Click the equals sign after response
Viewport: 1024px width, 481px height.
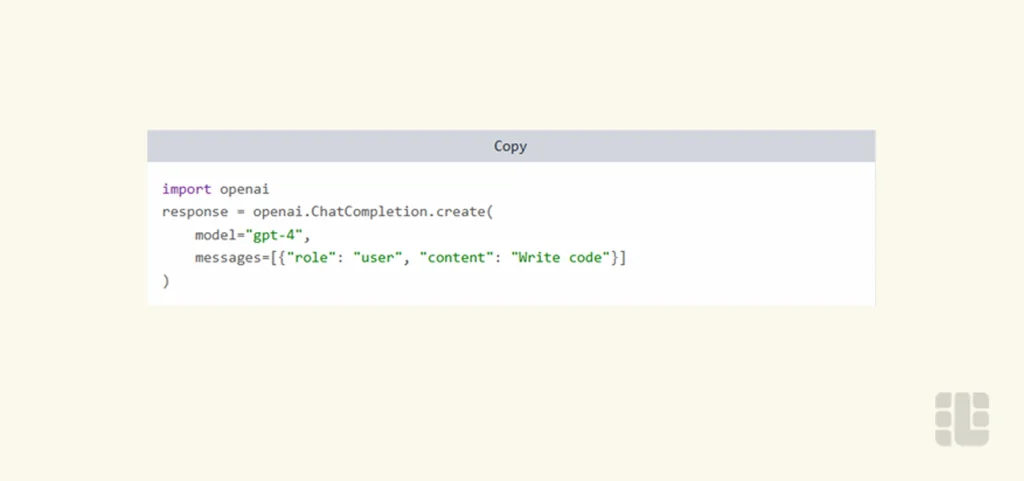tap(241, 212)
